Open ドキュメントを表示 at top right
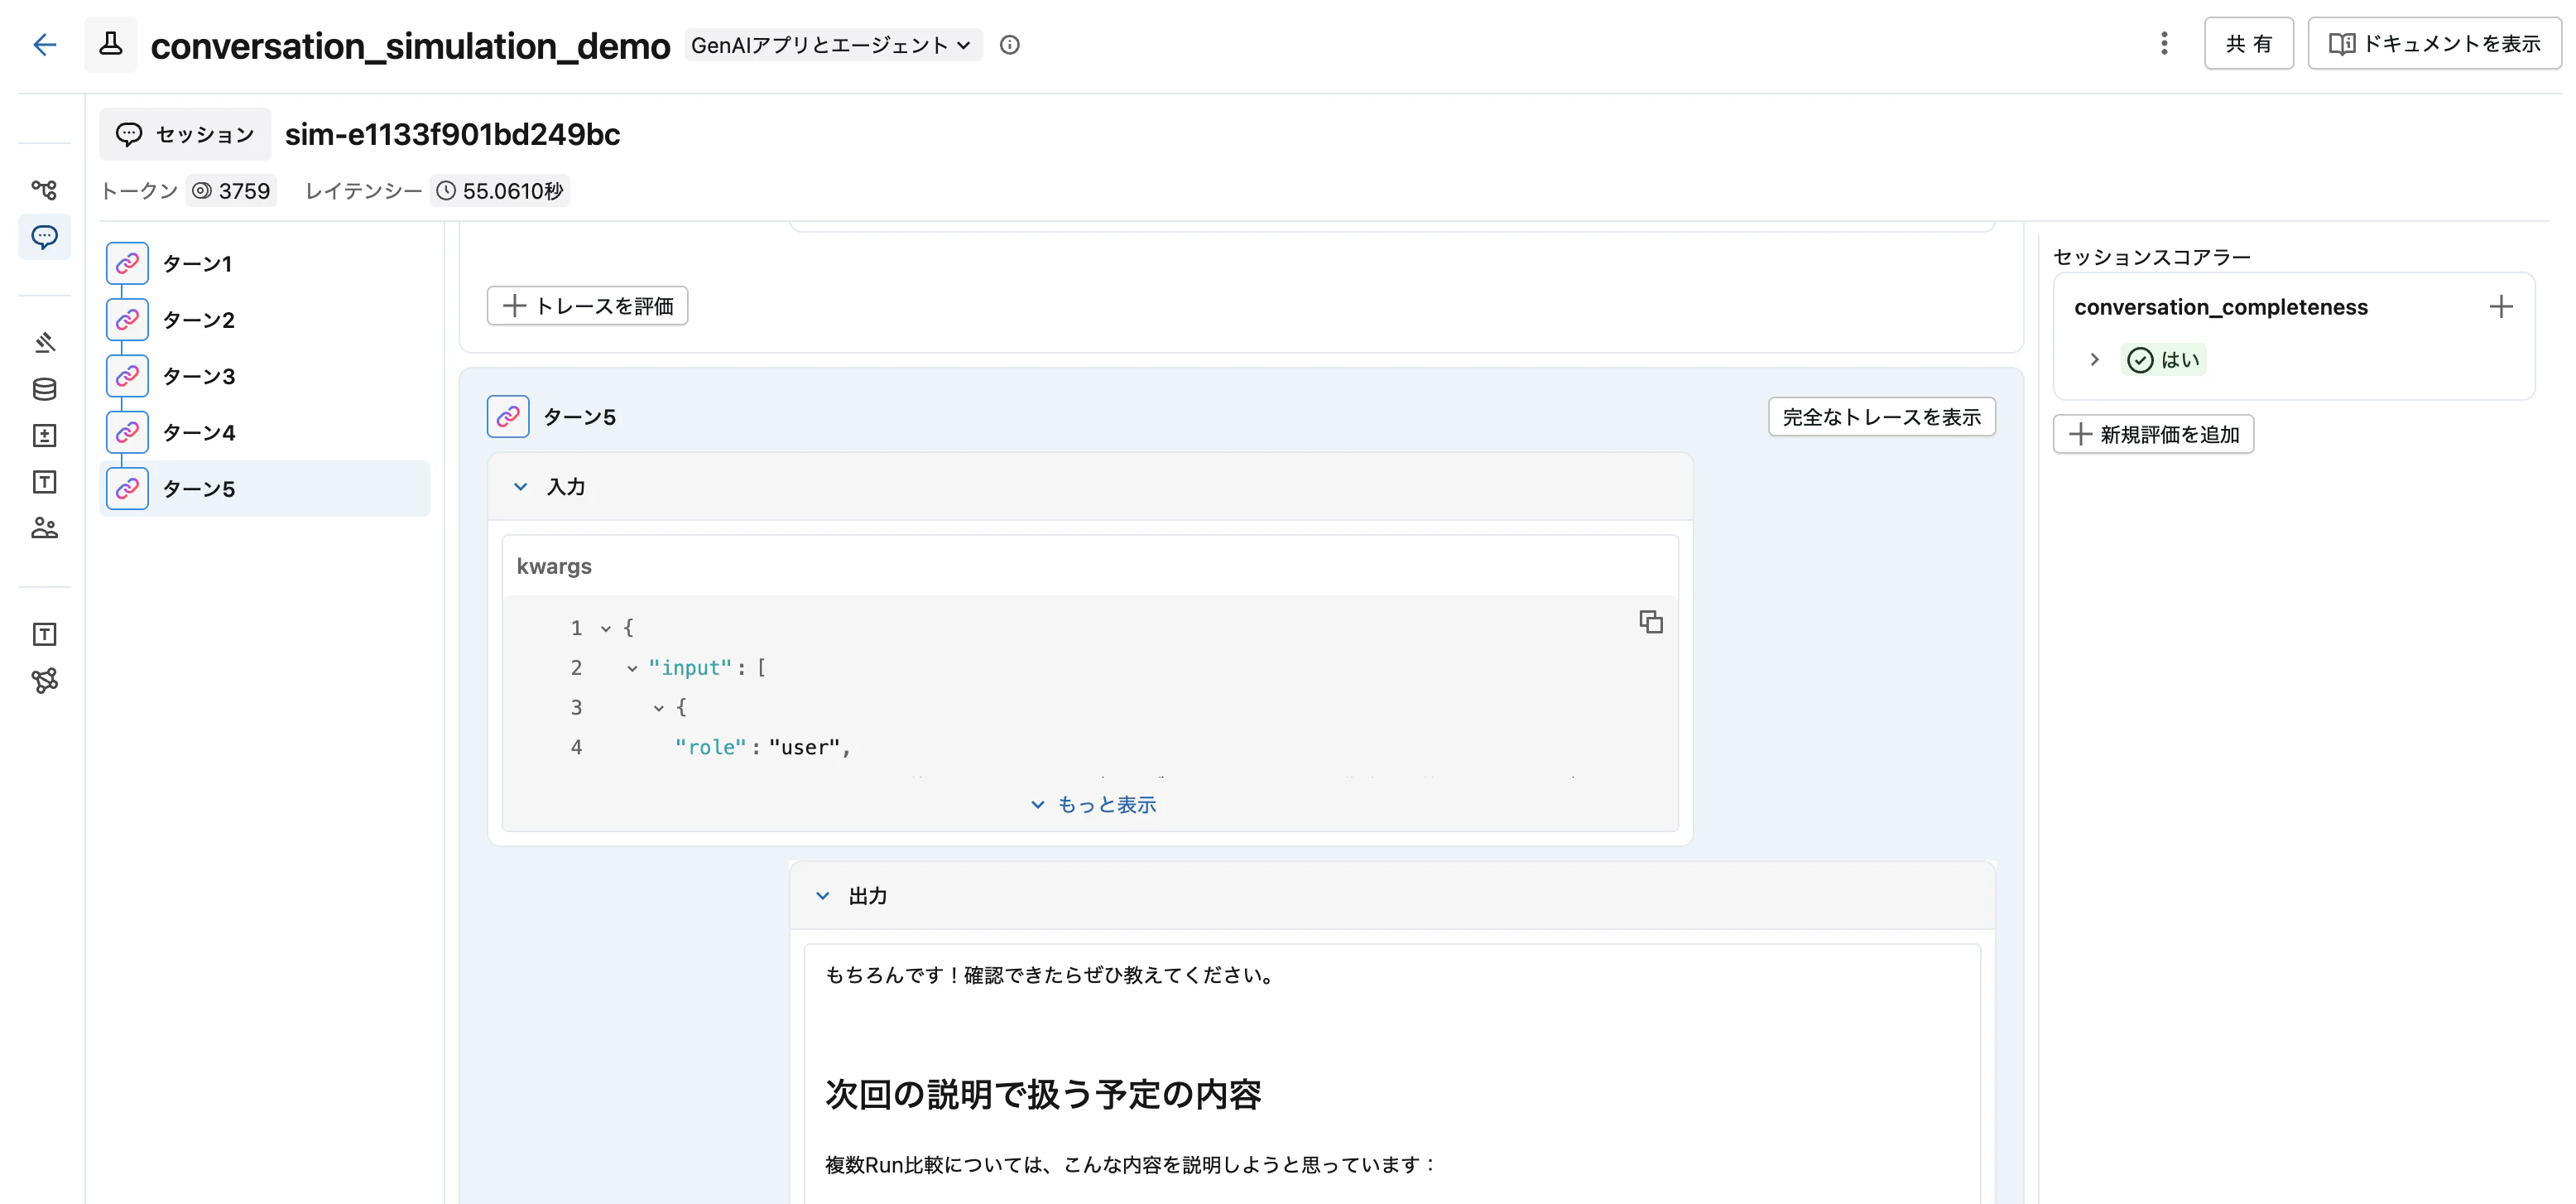The image size is (2576, 1204). (2434, 43)
